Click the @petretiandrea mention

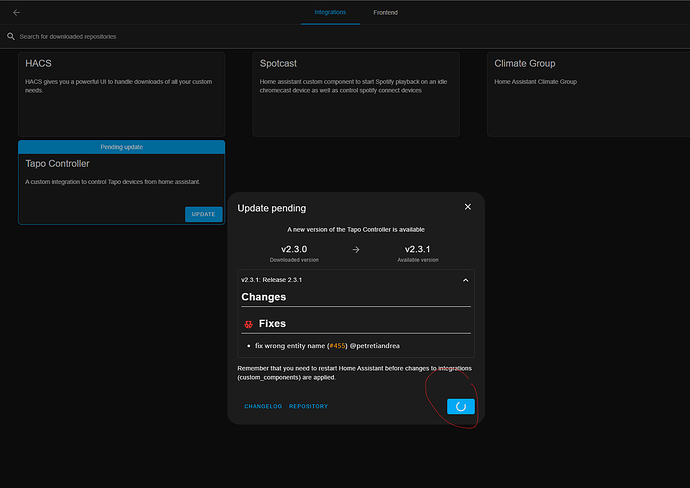pos(374,346)
